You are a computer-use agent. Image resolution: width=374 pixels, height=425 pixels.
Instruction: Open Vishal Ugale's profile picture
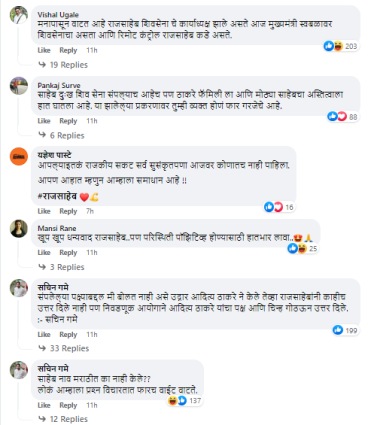point(19,15)
